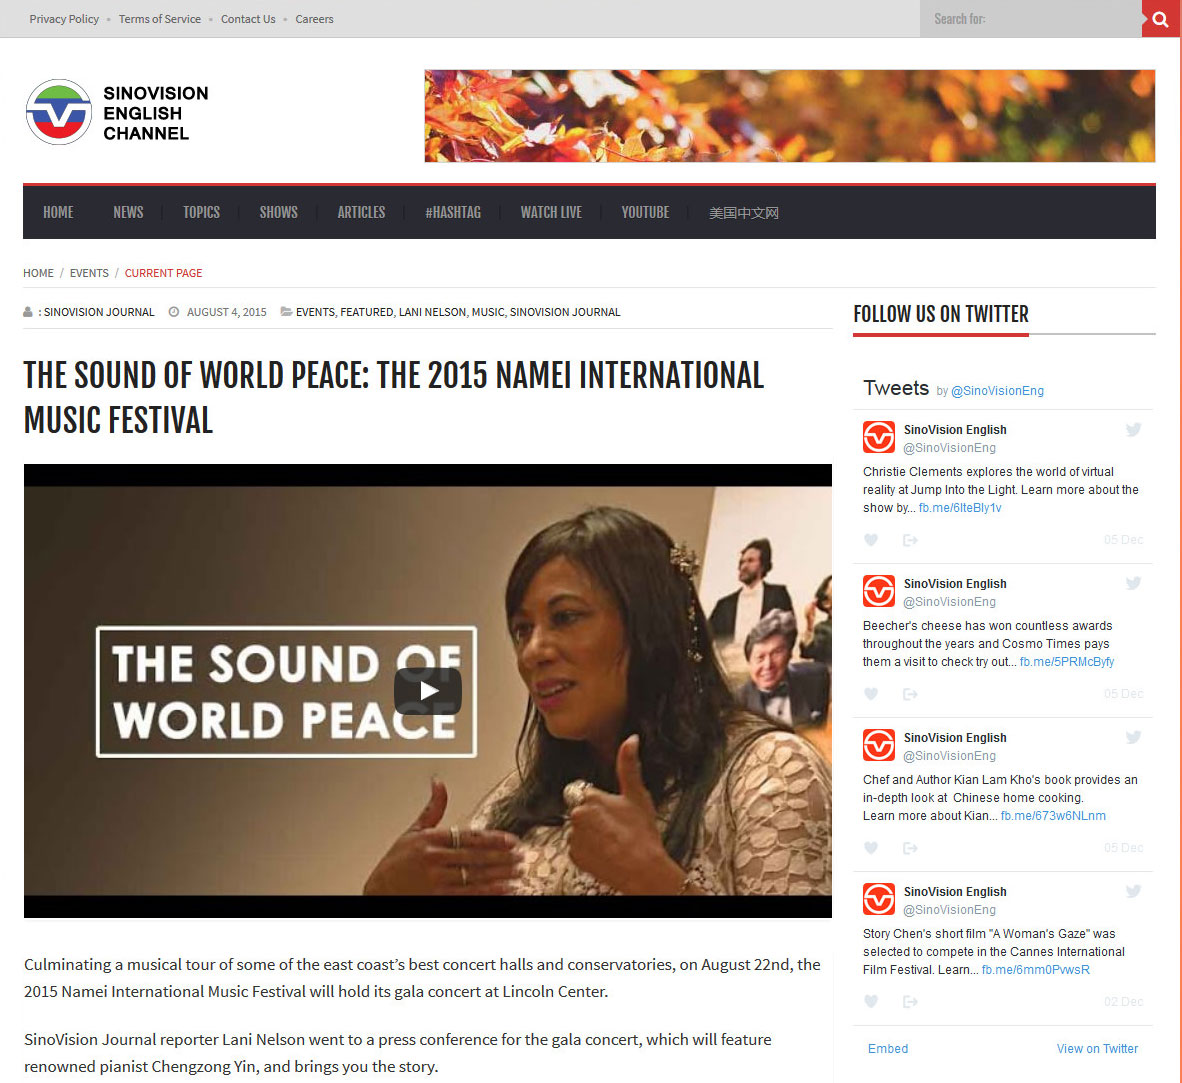
Task: Click Twitter bird icon on Kian Lam Kho tweet
Action: click(1133, 737)
